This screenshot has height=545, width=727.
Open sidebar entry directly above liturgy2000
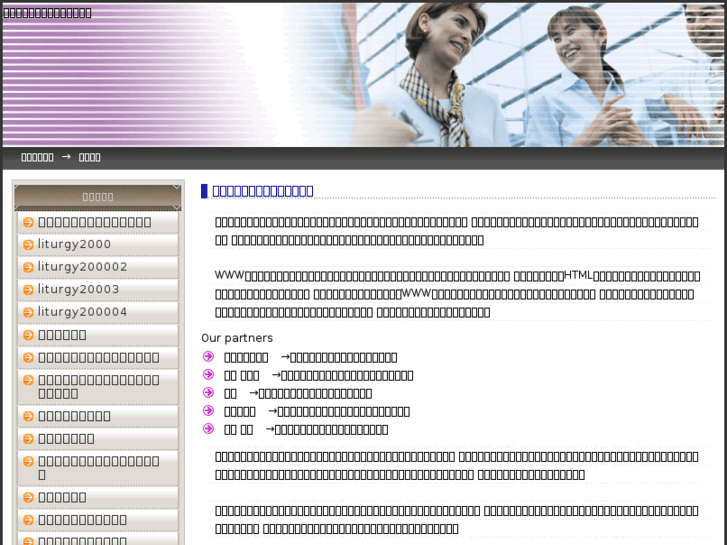point(95,222)
